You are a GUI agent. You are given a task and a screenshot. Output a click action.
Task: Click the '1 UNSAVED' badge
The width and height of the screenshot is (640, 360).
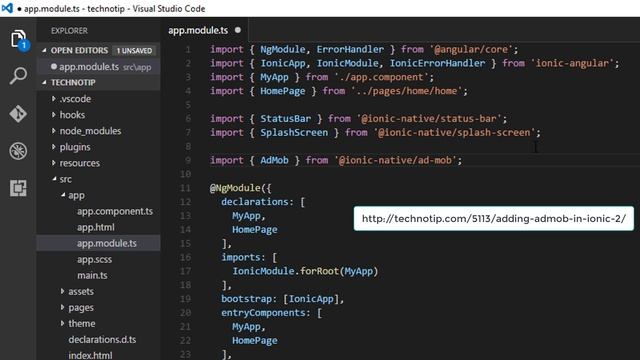point(134,51)
